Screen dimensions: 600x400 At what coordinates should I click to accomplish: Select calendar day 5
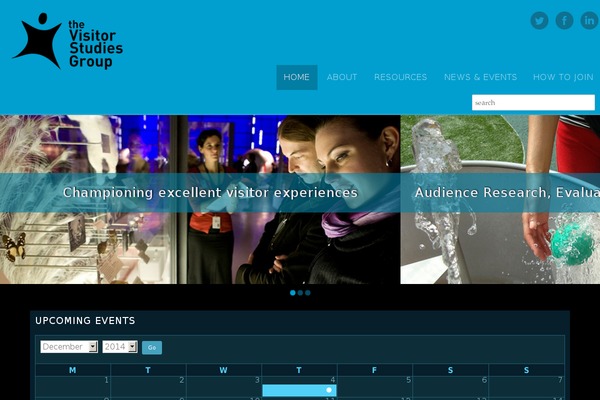point(408,380)
